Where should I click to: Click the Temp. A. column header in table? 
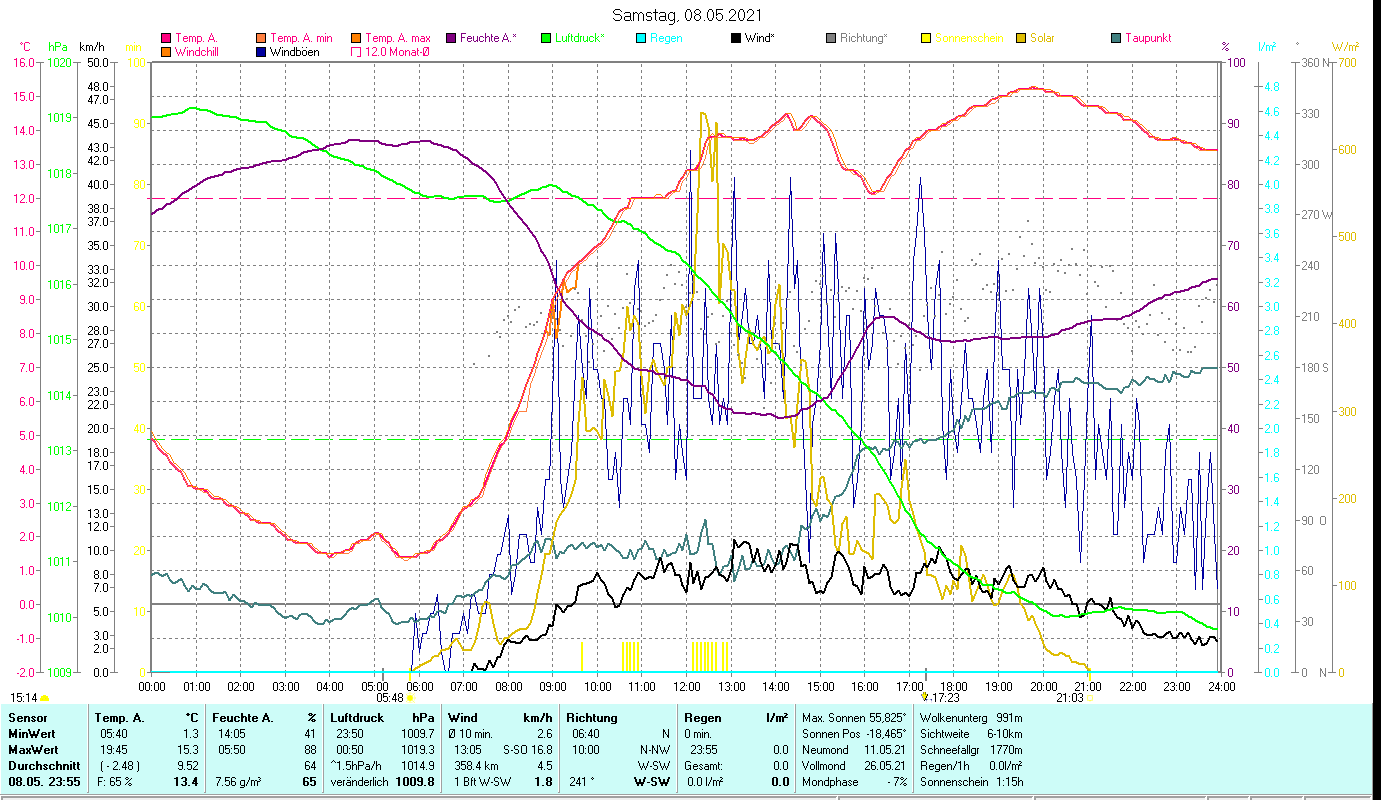[x=119, y=718]
